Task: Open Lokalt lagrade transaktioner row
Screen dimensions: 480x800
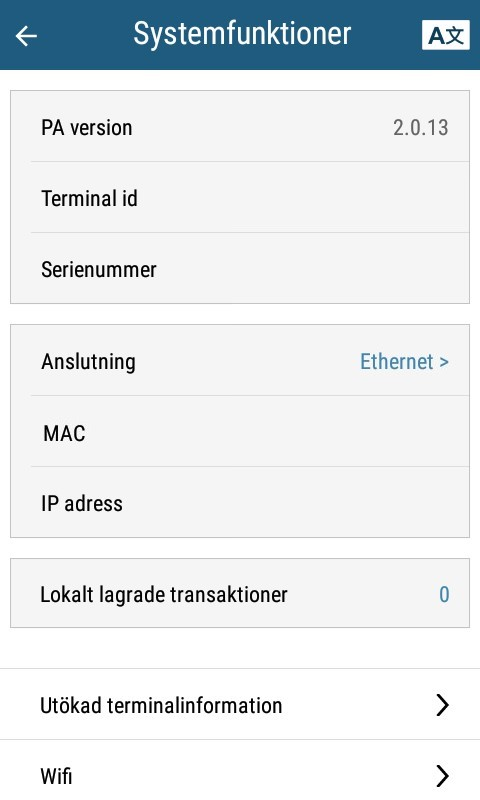Action: coord(240,593)
